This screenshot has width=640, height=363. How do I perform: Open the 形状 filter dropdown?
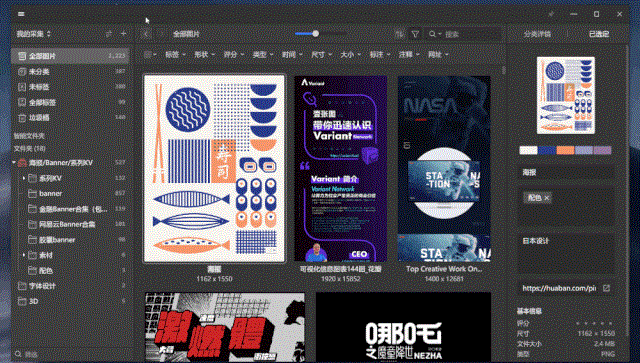204,54
